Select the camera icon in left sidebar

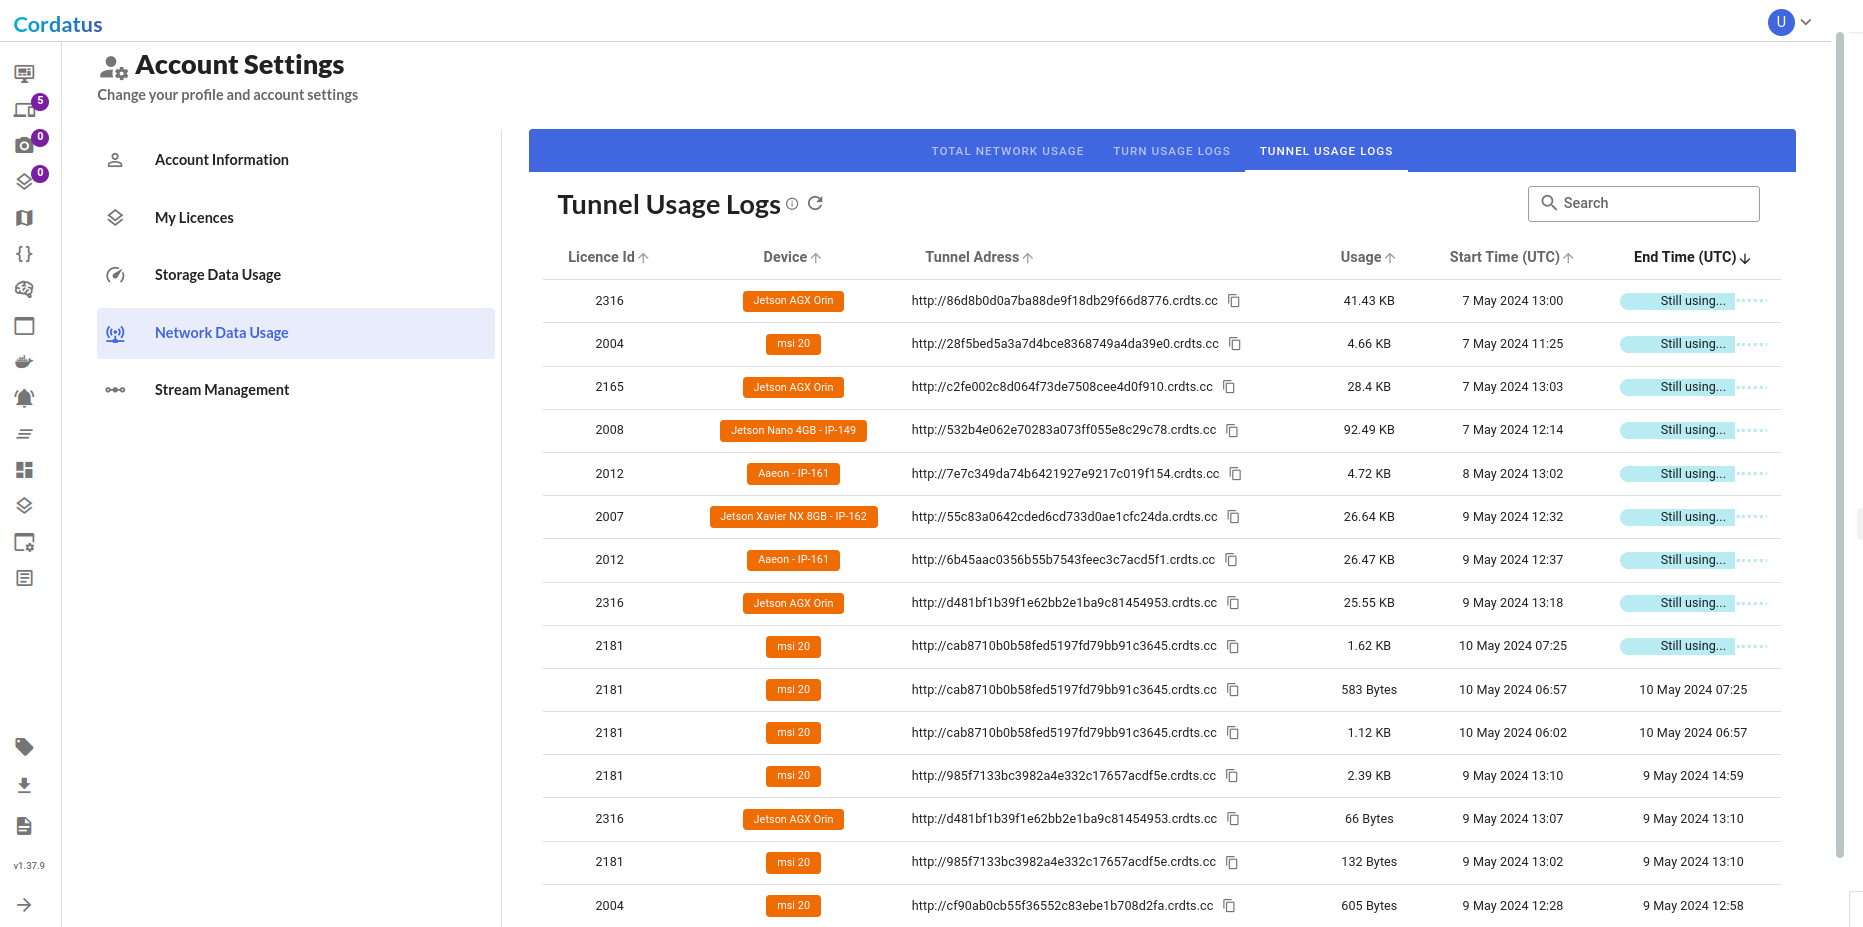point(25,143)
